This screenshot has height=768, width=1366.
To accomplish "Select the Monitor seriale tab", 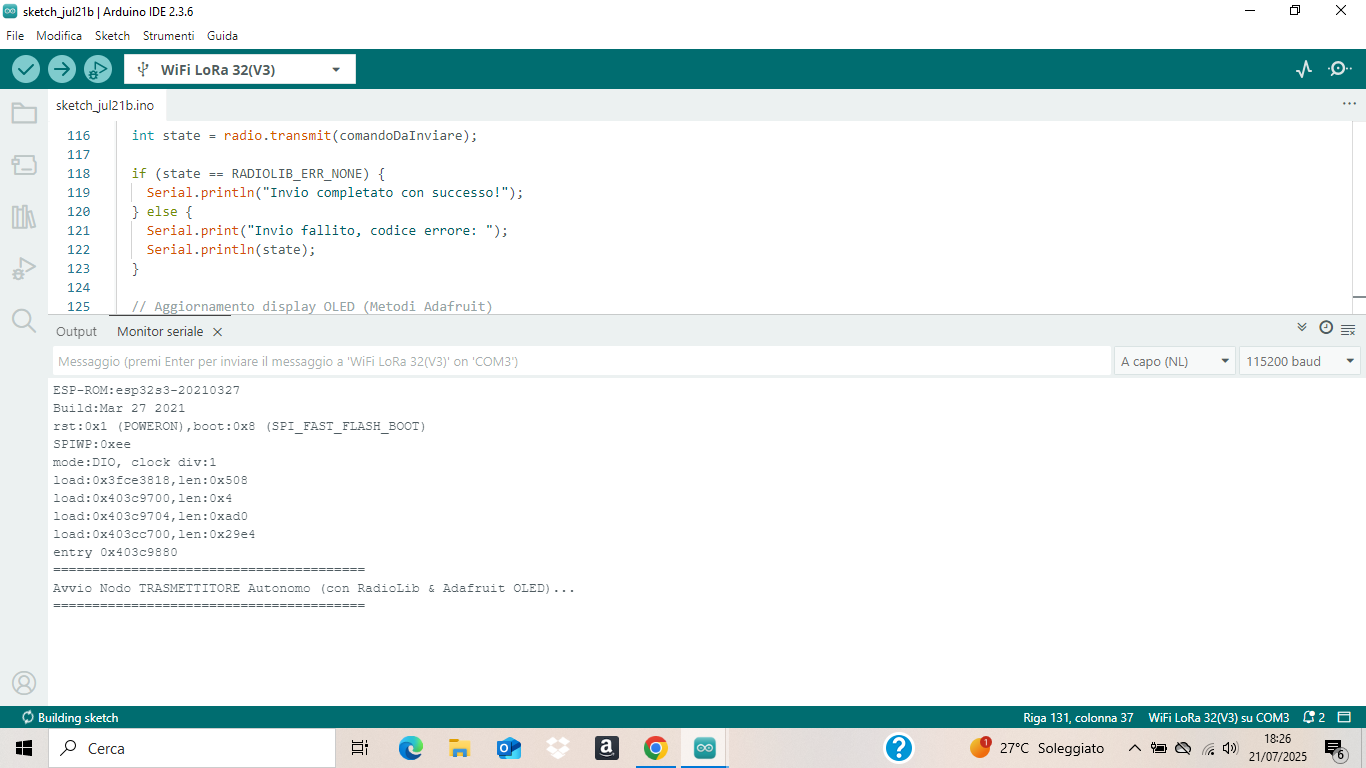I will 159,332.
